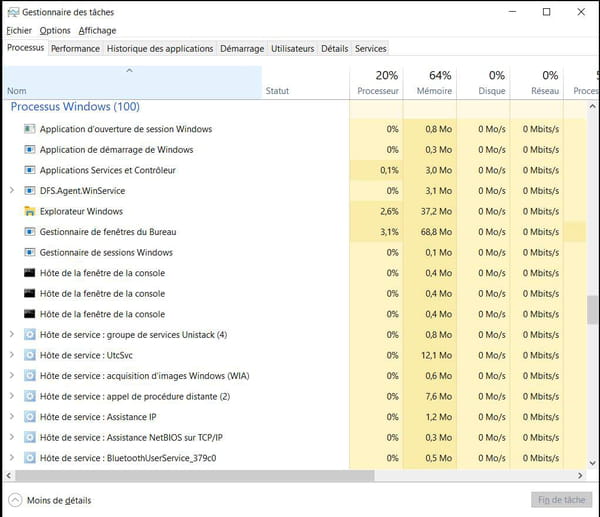Click icon of Application de démarrage de Windows
The width and height of the screenshot is (600, 517).
point(29,150)
